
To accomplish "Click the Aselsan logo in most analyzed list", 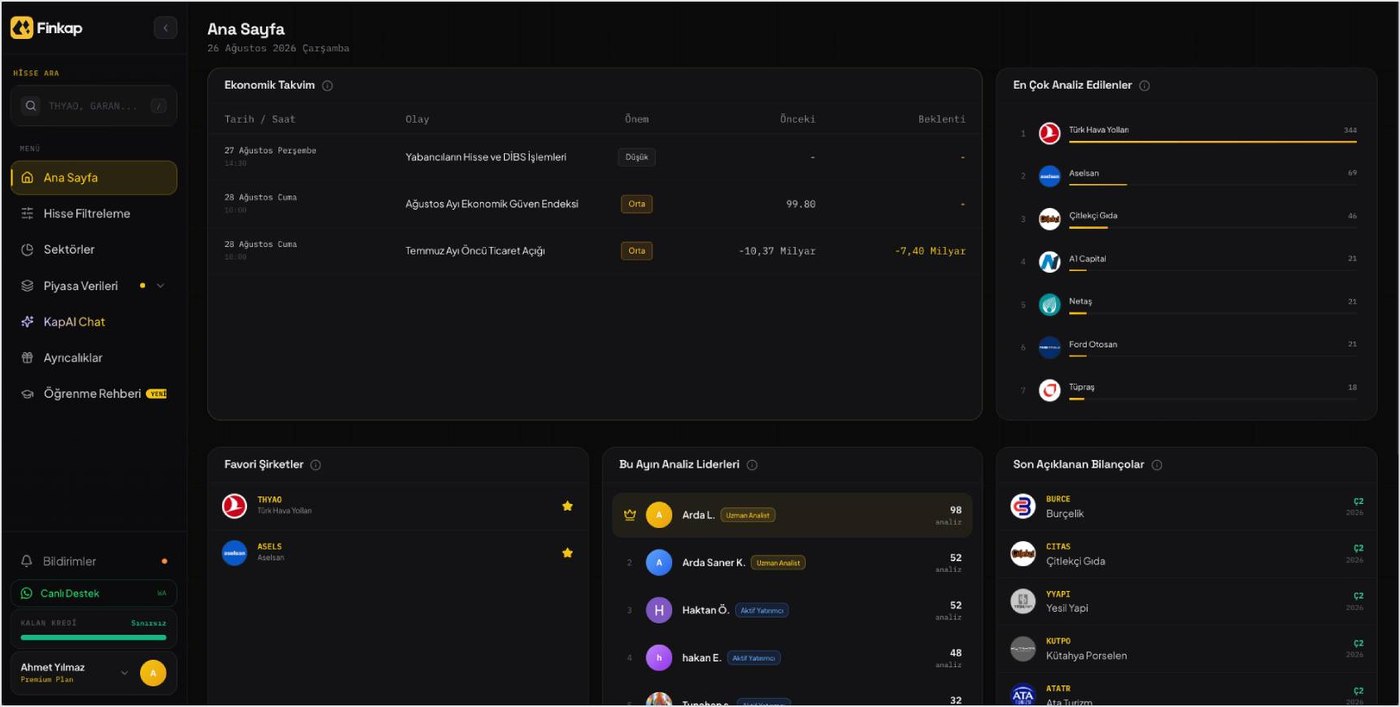I will pos(1049,176).
